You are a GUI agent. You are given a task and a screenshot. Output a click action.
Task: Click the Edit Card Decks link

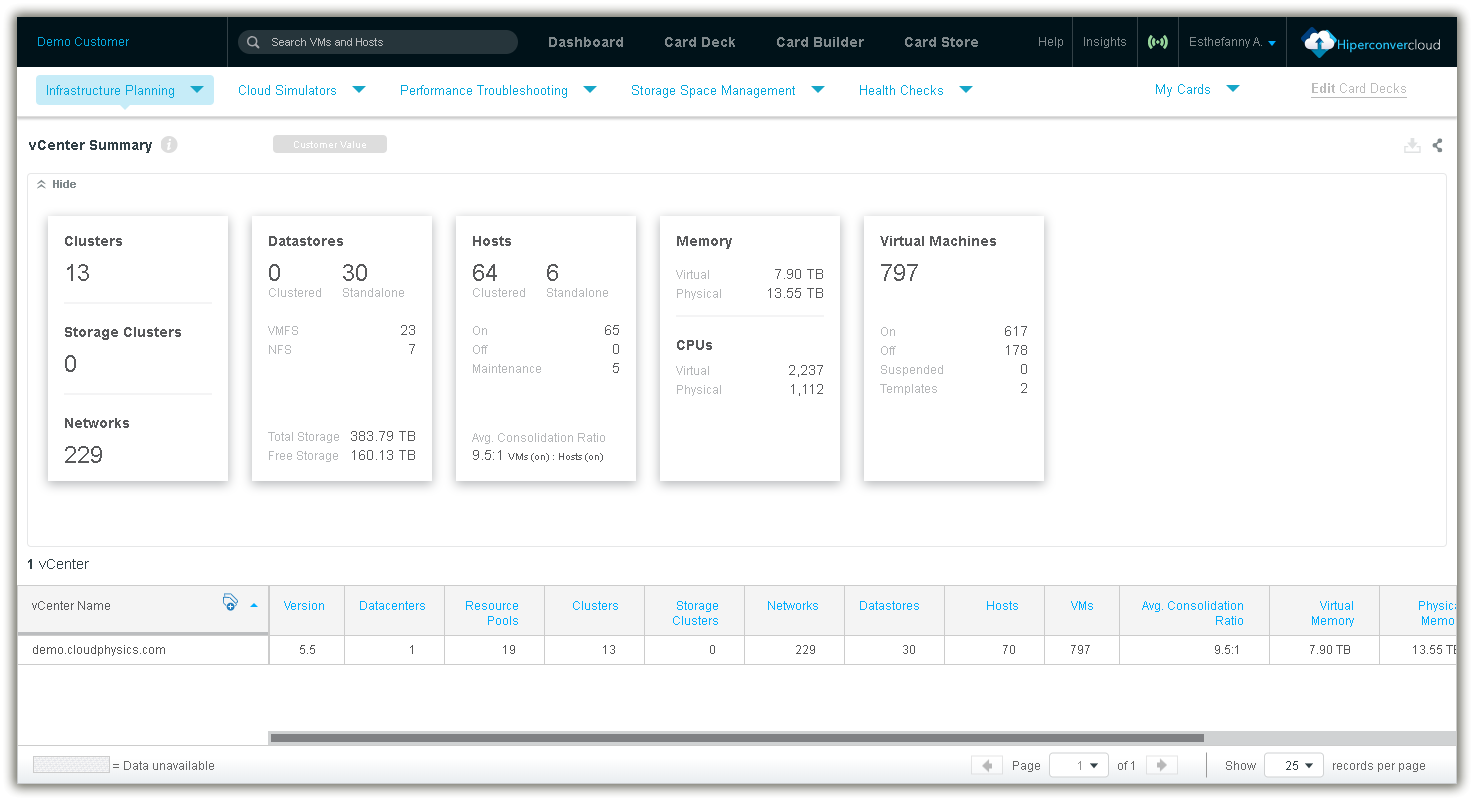pos(1358,89)
